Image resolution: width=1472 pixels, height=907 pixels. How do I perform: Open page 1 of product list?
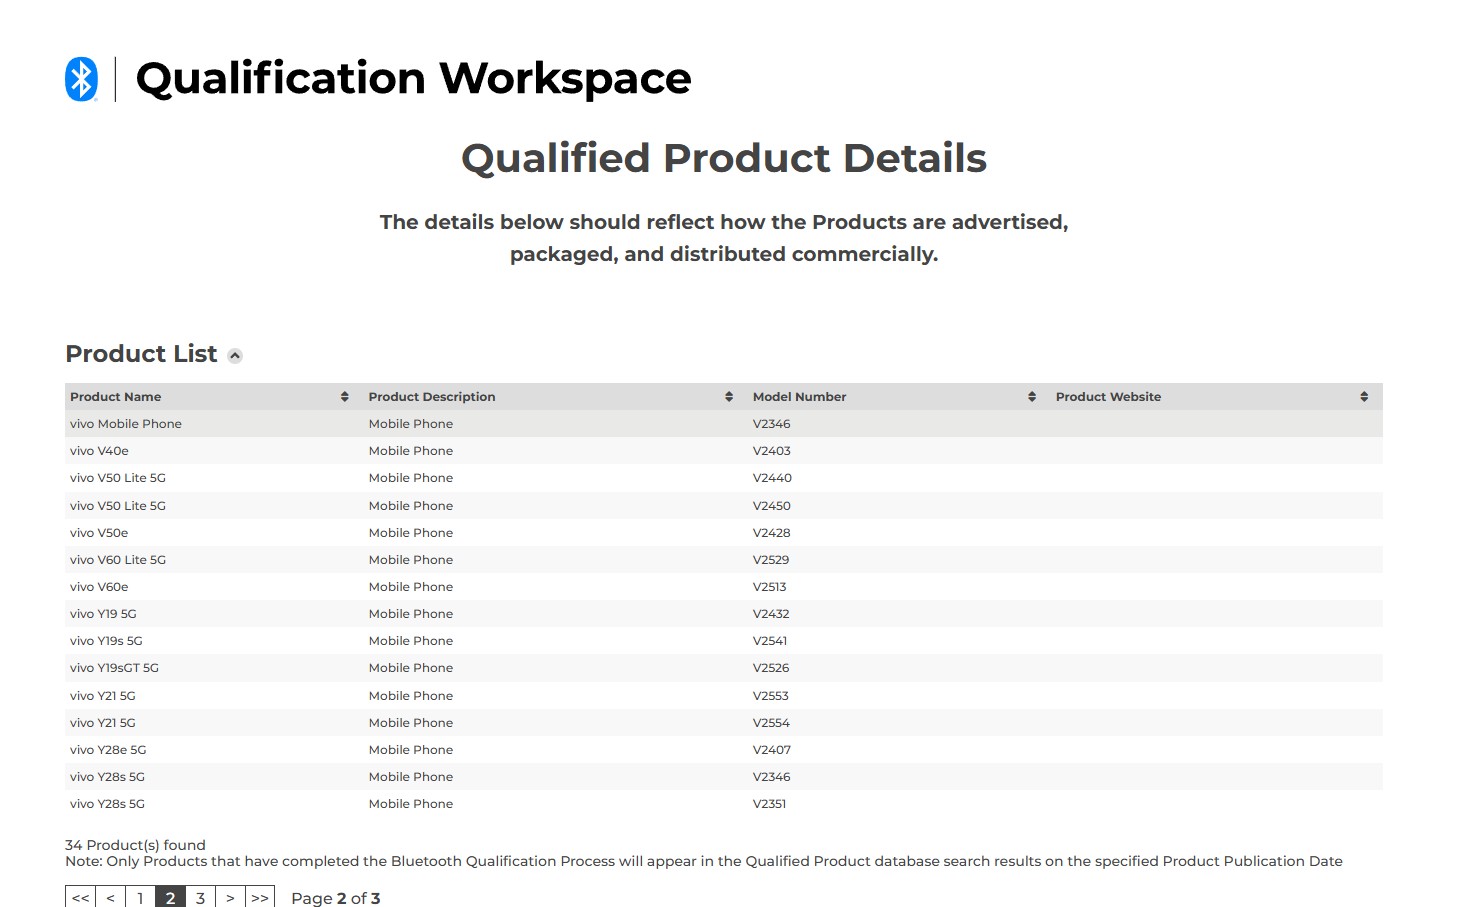[x=140, y=897]
